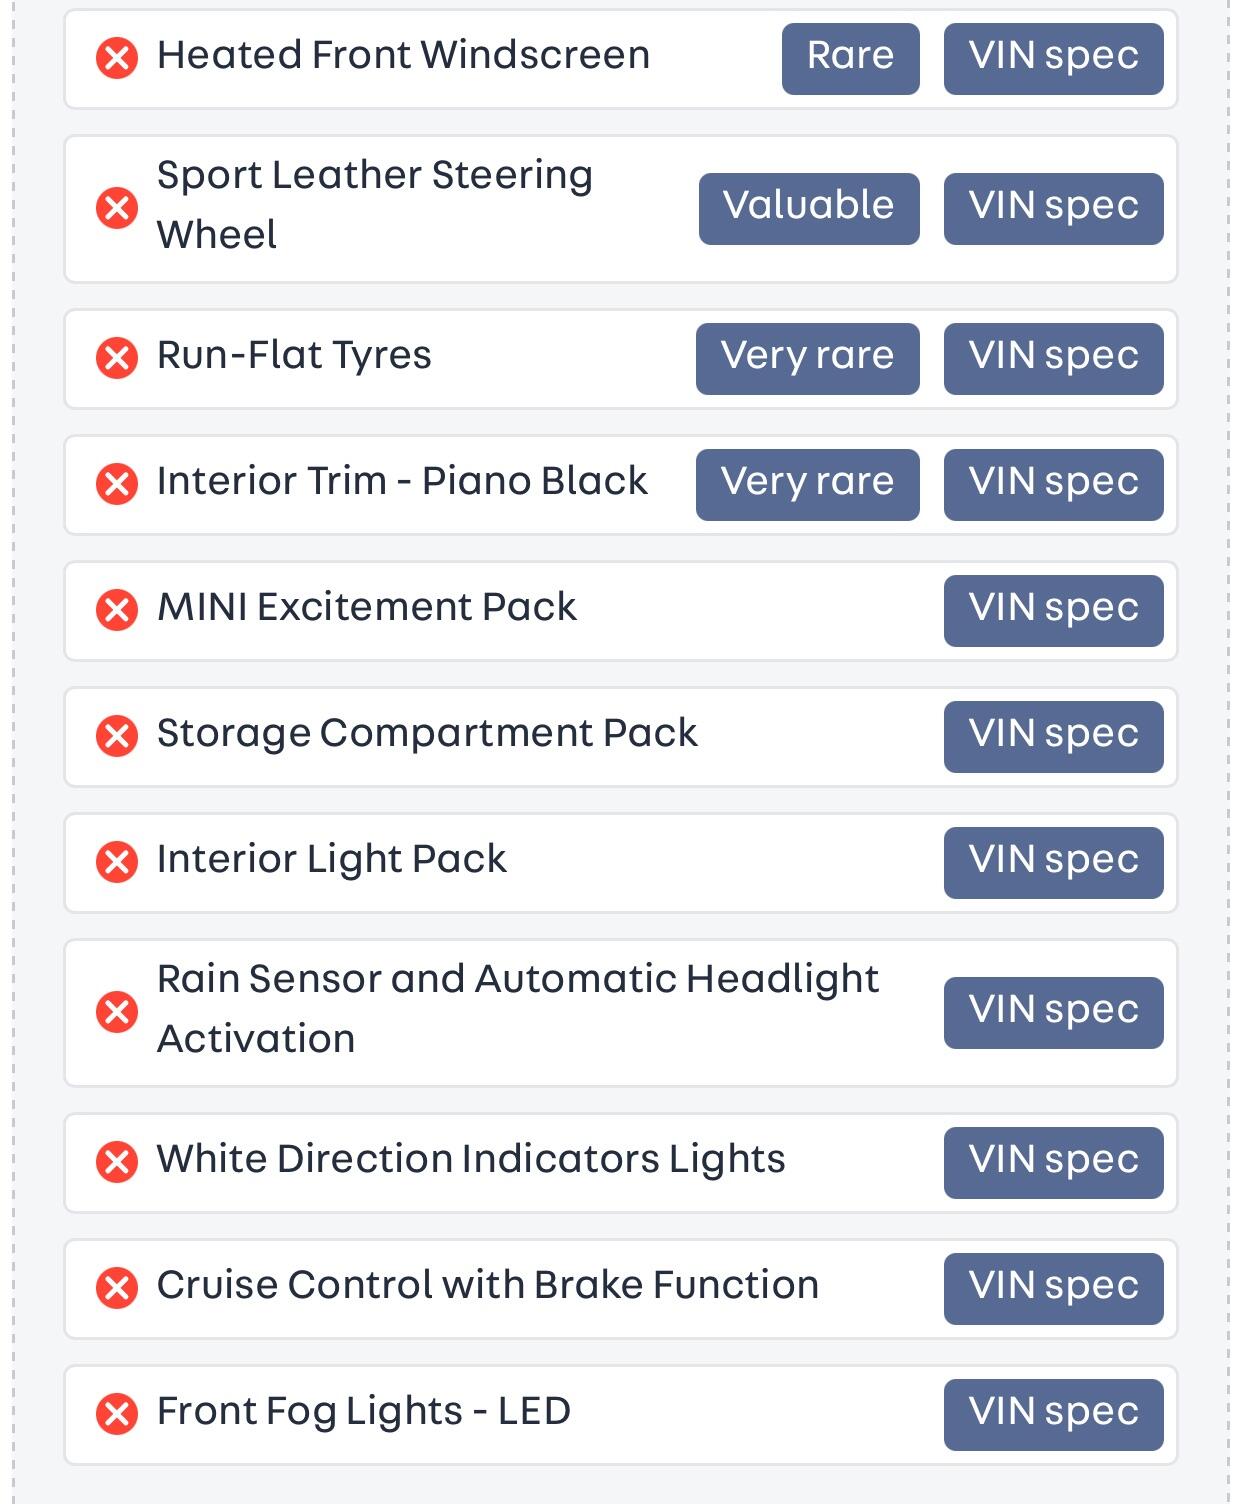Click VIN spec badge for MINI Excitement Pack

(1053, 610)
